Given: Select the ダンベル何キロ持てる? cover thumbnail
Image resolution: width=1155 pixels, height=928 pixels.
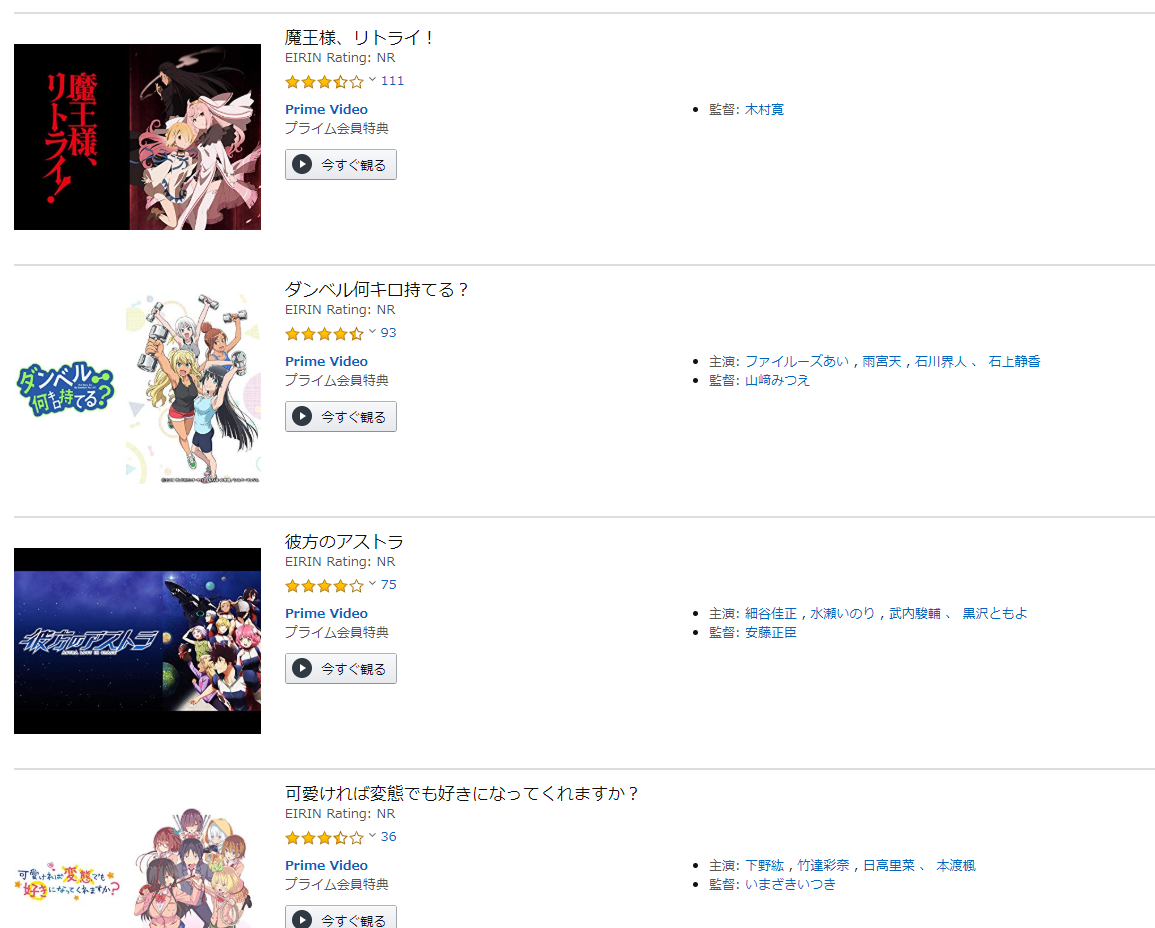Looking at the screenshot, I should point(137,389).
